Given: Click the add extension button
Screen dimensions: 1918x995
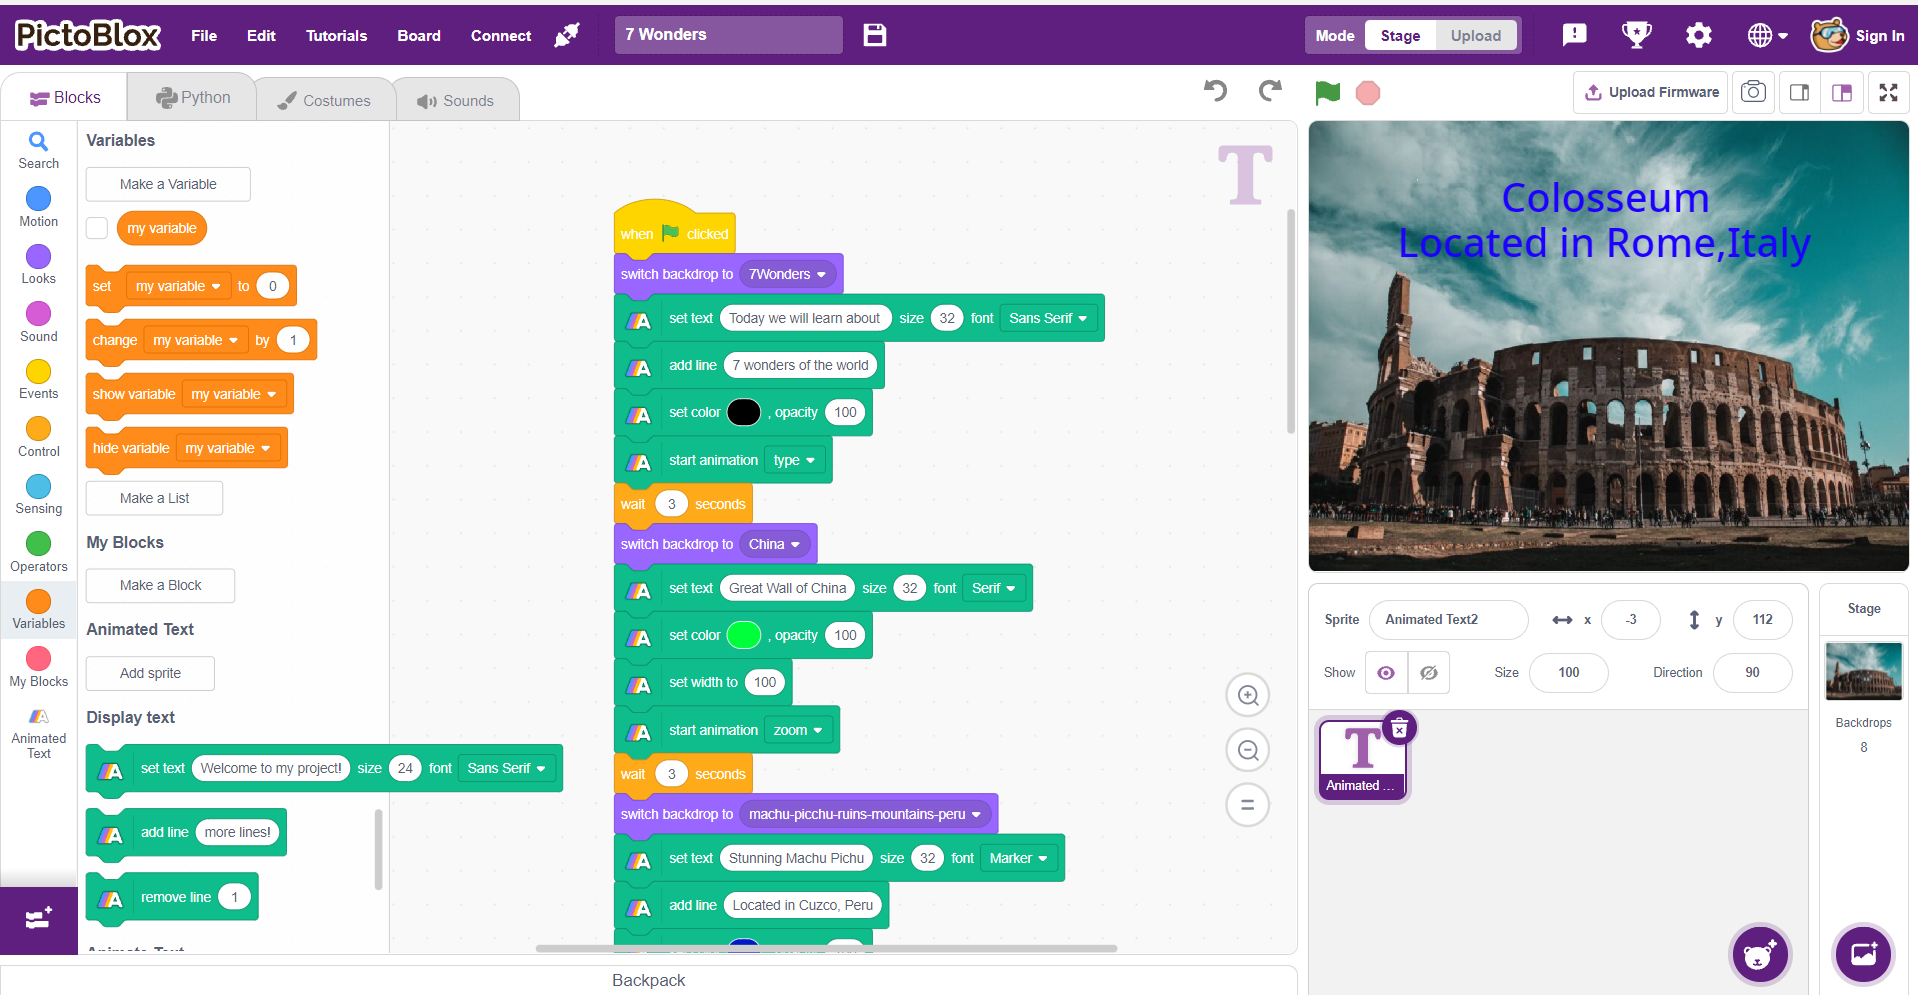Looking at the screenshot, I should 39,919.
